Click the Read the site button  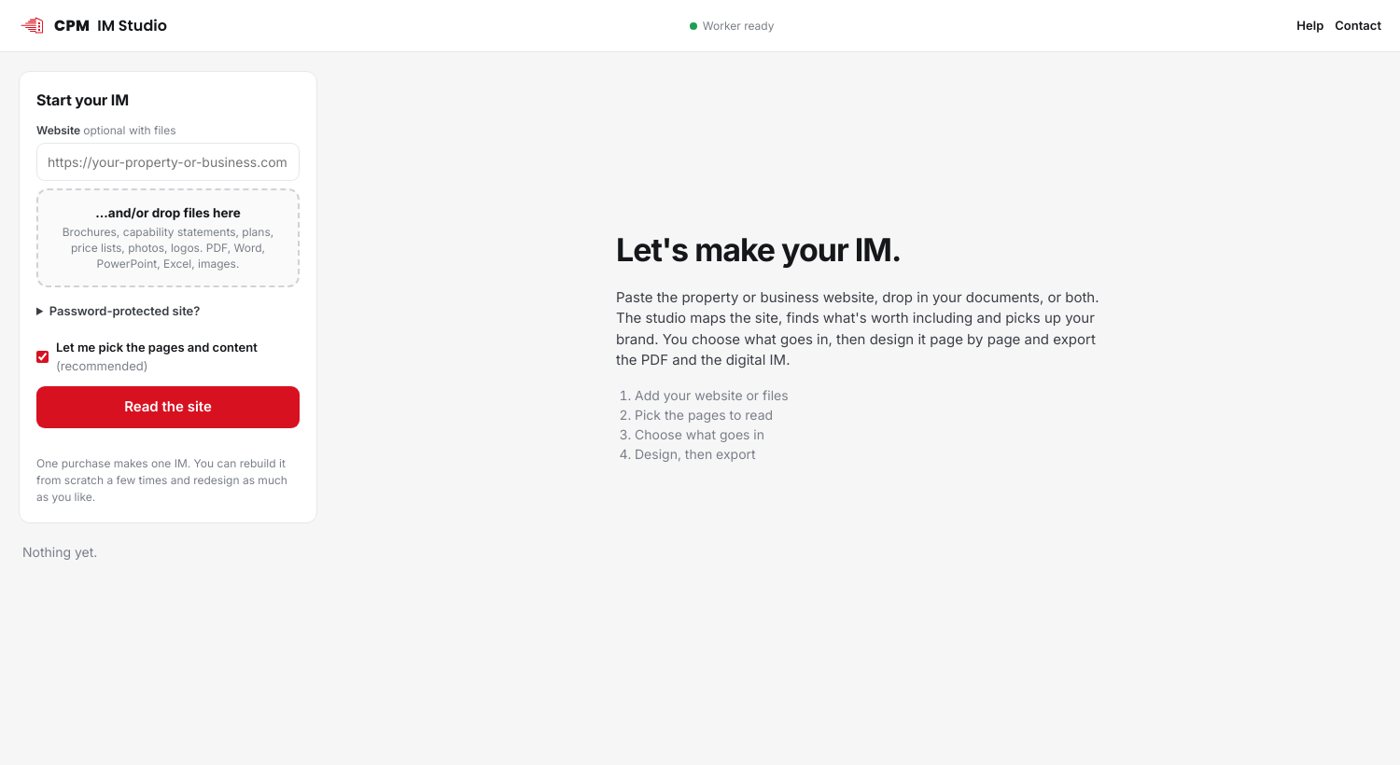168,407
